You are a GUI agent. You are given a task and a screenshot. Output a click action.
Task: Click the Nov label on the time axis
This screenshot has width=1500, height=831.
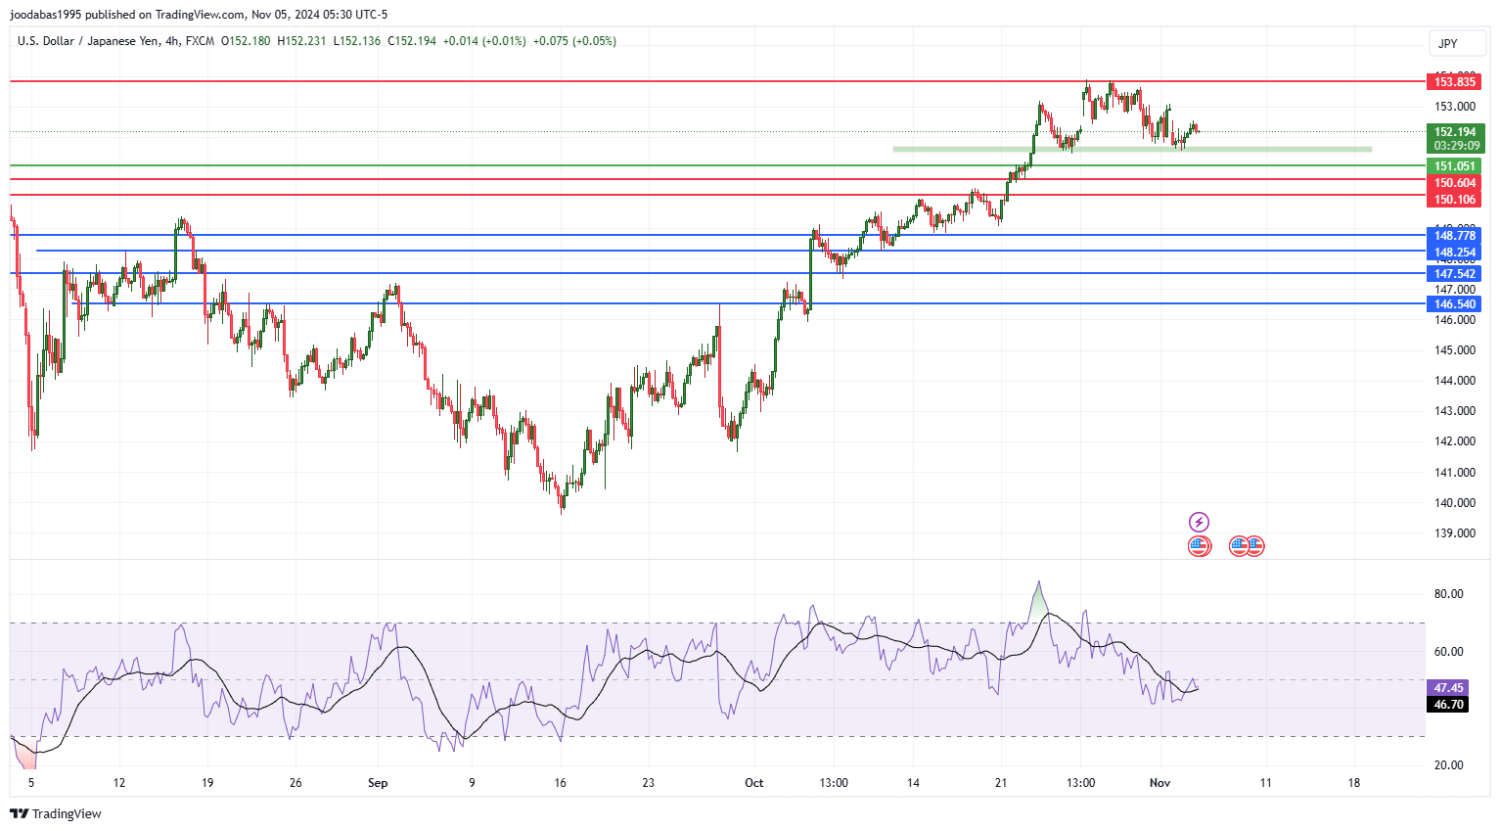1160,783
